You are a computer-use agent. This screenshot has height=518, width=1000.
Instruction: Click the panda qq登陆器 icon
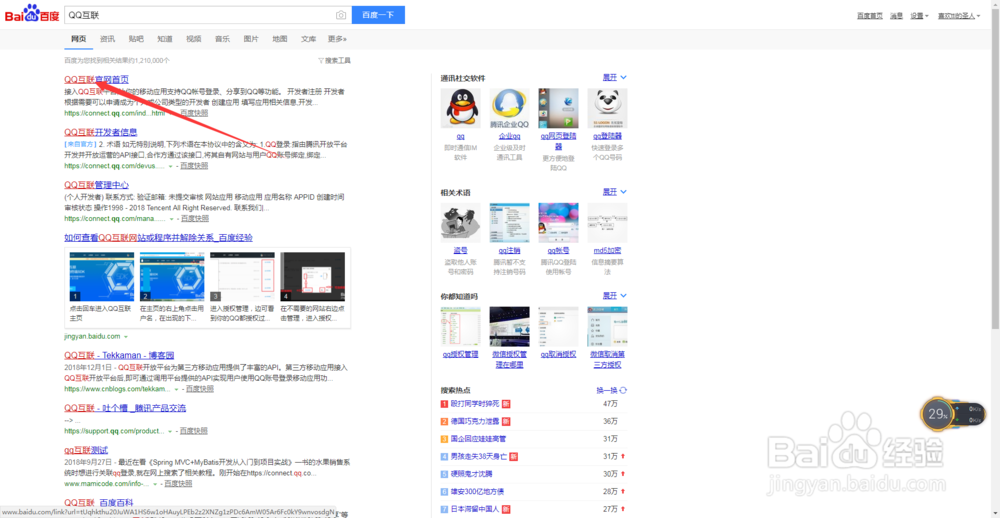[607, 108]
